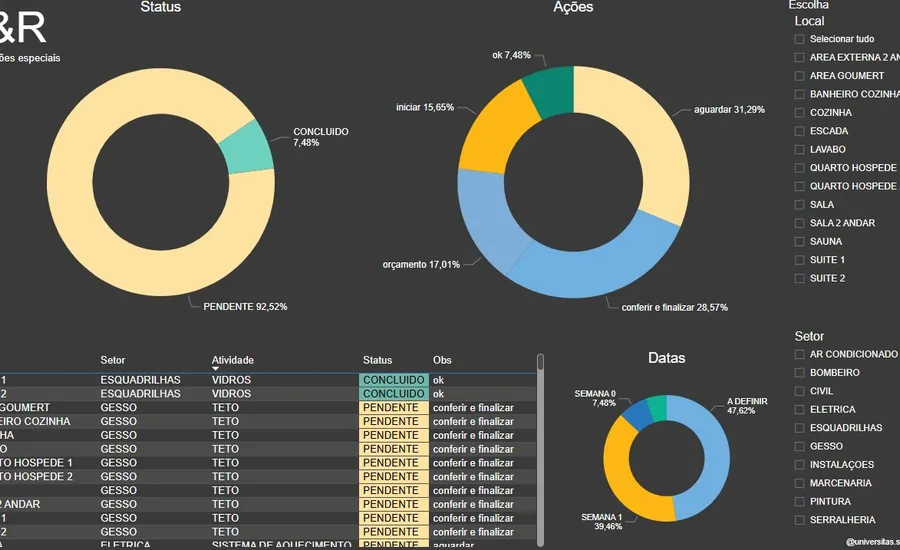Toggle the BOMBEIRO setor checkbox

(799, 373)
